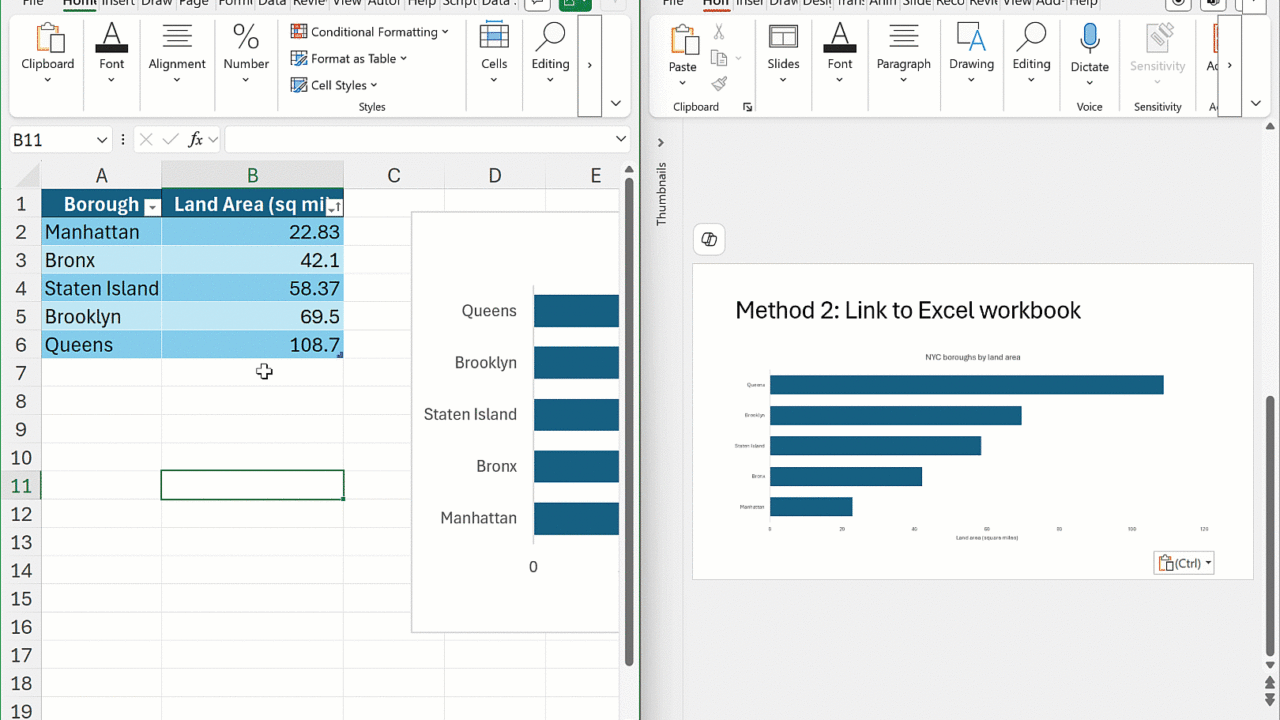Click the Format as Table button
This screenshot has width=1280, height=720.
point(349,59)
